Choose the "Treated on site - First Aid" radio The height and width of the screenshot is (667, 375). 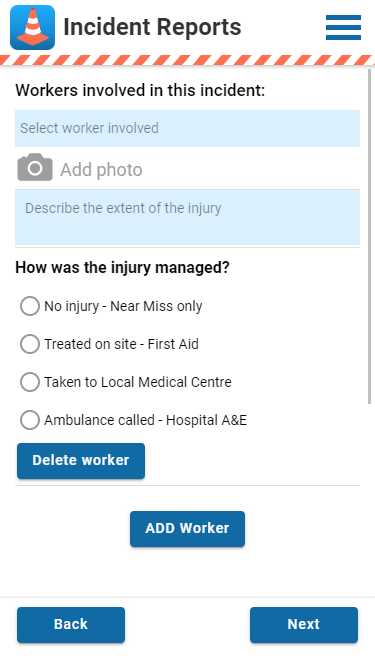(x=30, y=344)
